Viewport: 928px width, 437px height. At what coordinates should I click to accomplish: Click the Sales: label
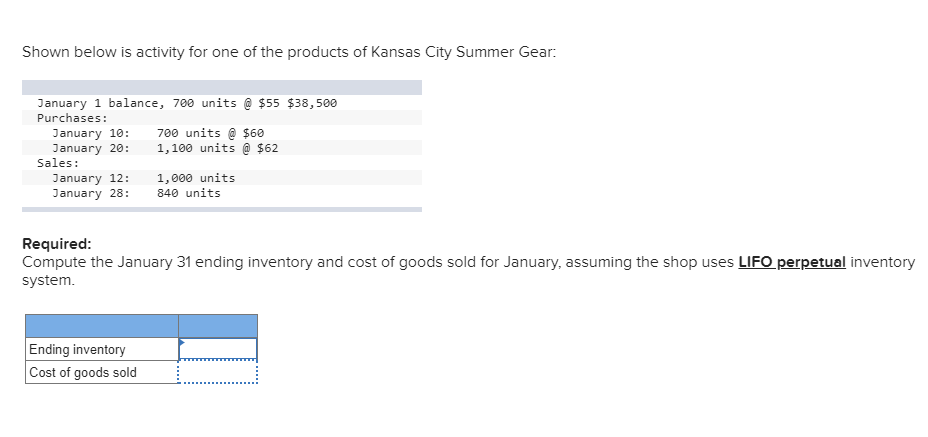click(x=58, y=163)
